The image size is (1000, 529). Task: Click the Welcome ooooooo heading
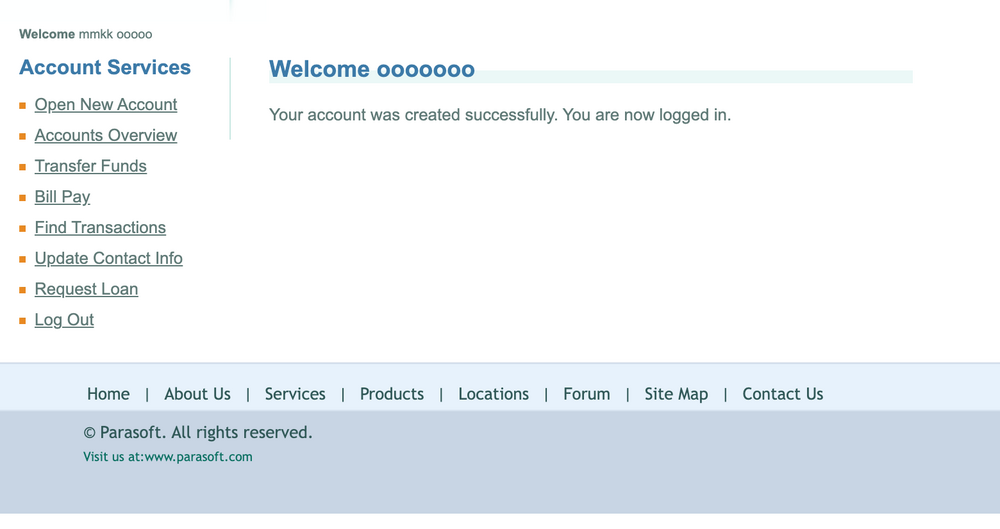tap(372, 69)
